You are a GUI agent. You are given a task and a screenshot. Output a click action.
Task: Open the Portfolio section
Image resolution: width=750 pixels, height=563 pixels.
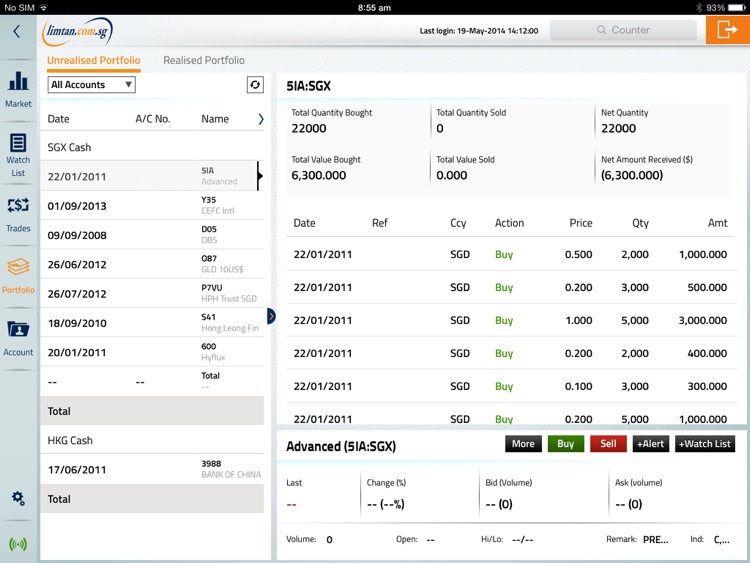tap(18, 276)
